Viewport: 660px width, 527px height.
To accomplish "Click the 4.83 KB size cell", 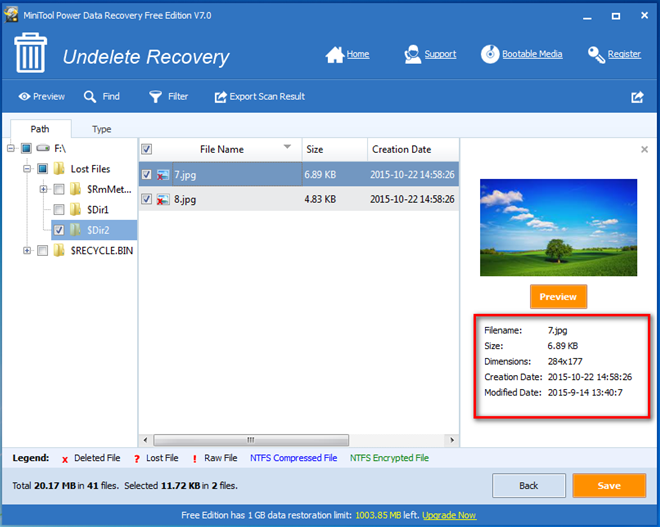I will pyautogui.click(x=320, y=199).
